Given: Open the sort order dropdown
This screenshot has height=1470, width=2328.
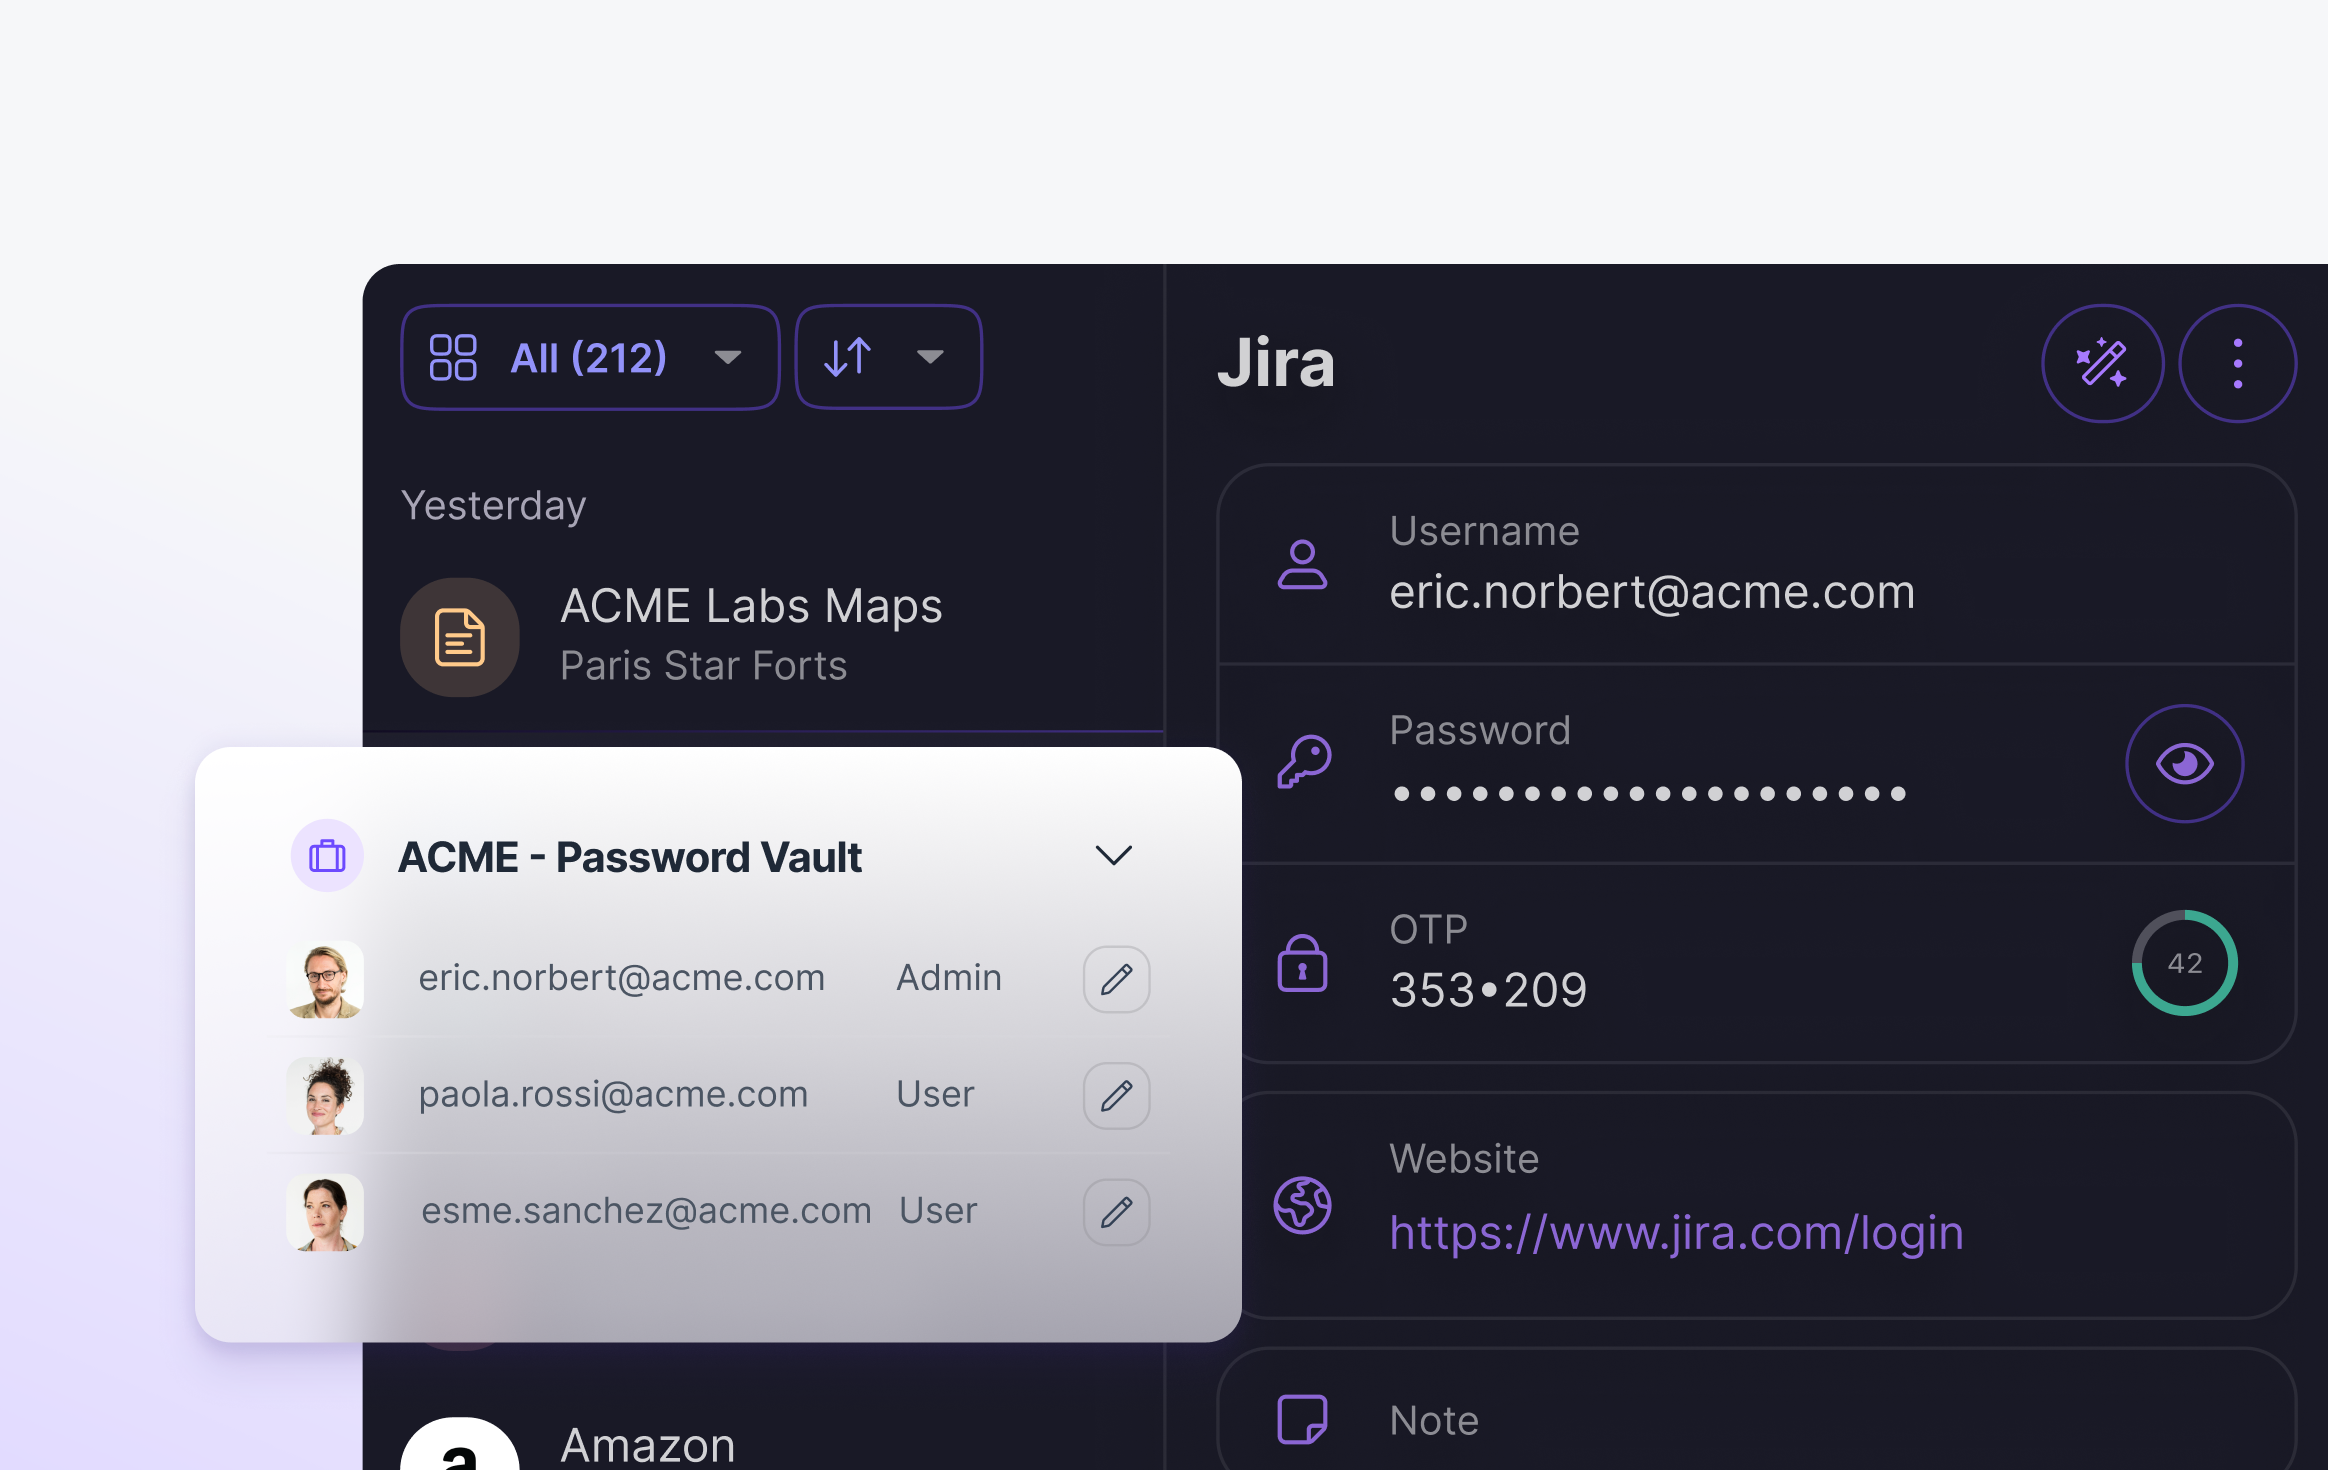Looking at the screenshot, I should point(887,357).
